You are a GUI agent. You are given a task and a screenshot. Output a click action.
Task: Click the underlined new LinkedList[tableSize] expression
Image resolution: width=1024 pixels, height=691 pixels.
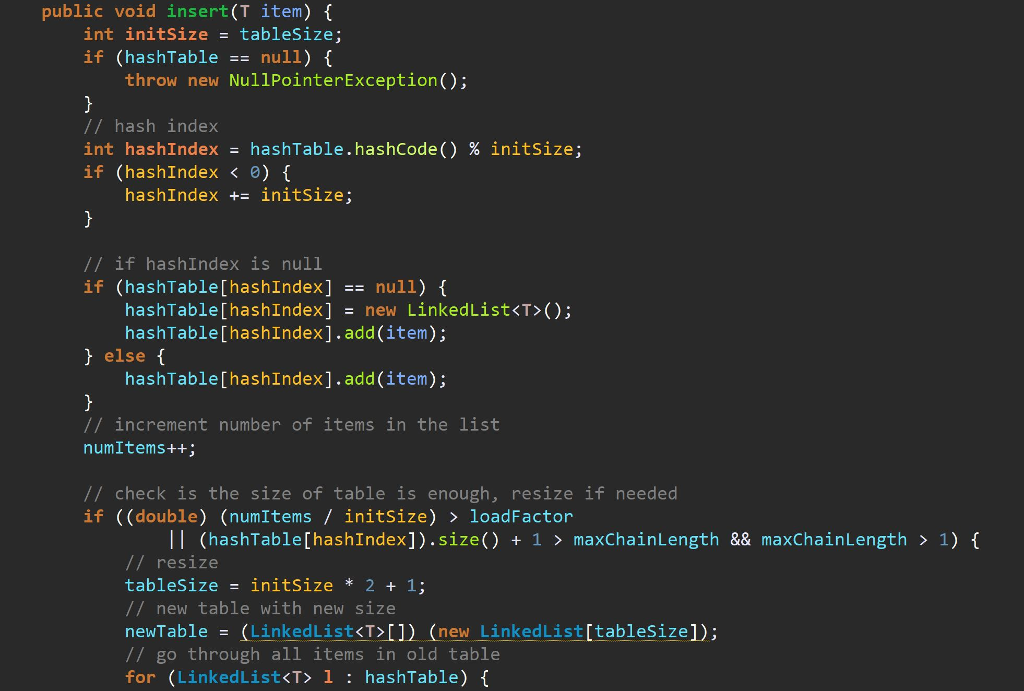pos(567,631)
